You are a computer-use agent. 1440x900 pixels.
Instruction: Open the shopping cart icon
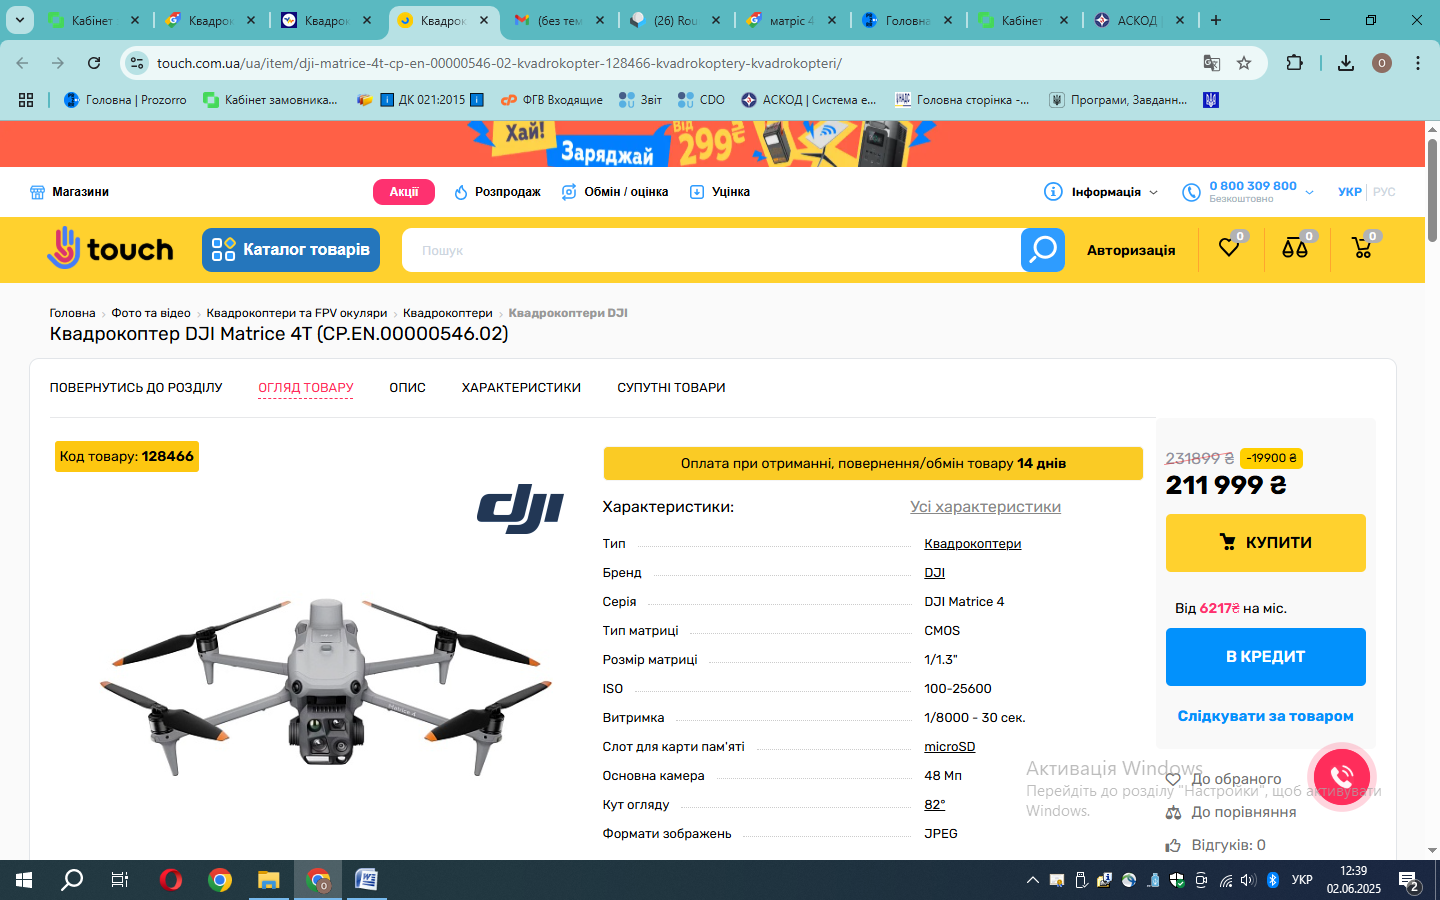click(x=1362, y=247)
